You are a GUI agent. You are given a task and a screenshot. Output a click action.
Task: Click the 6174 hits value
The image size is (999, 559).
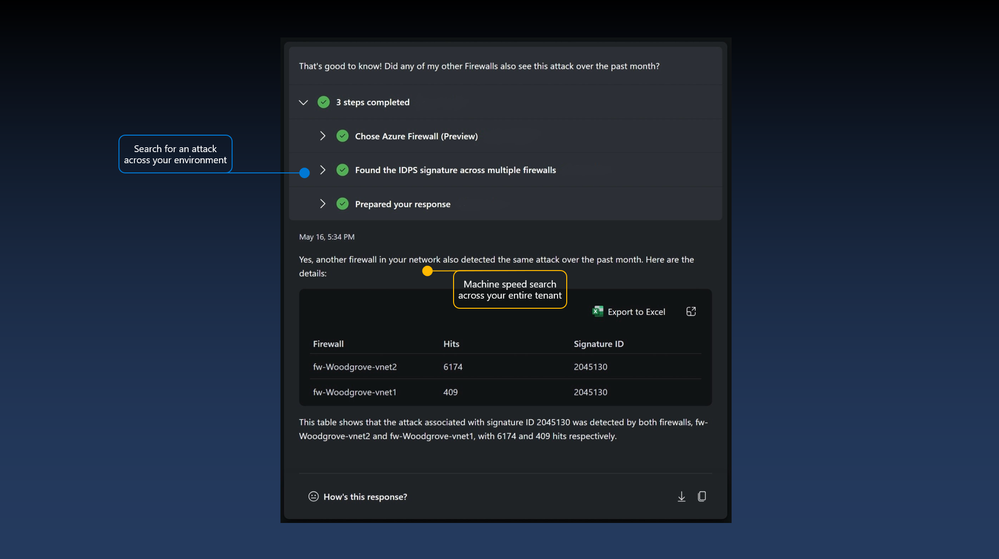453,367
